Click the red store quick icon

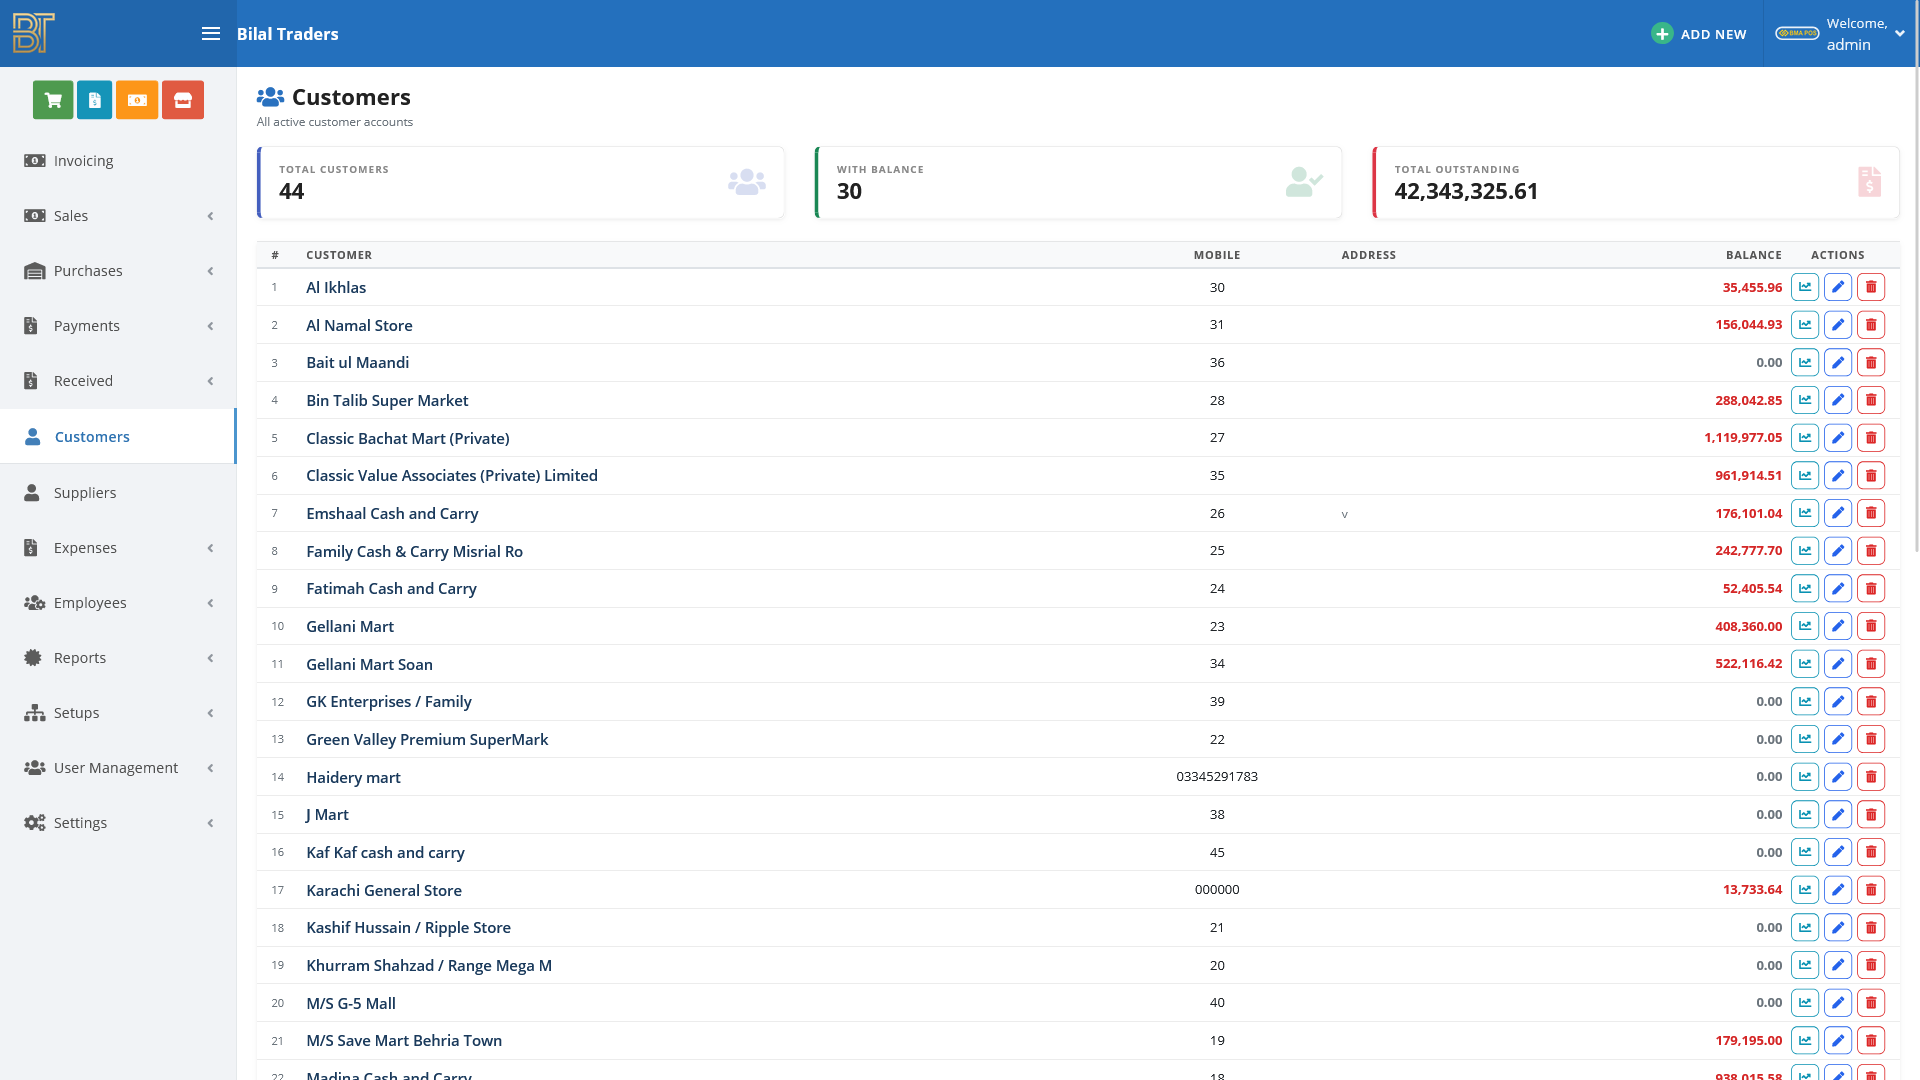click(183, 100)
